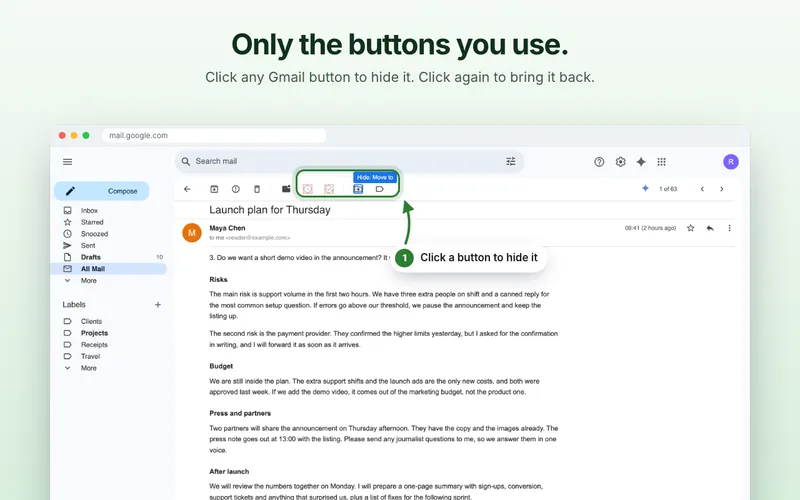
Task: Click the Compose button
Action: coord(102,191)
